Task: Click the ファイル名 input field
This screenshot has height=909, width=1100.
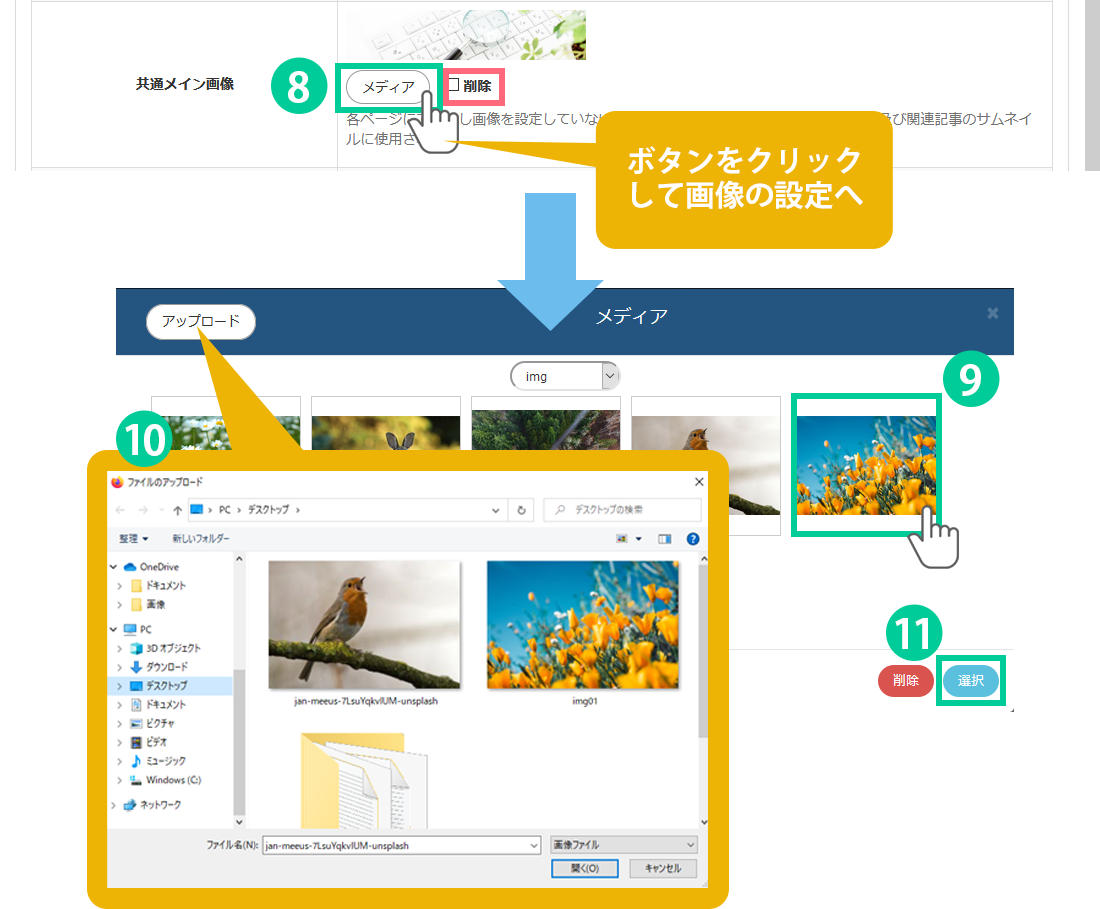Action: tap(400, 845)
